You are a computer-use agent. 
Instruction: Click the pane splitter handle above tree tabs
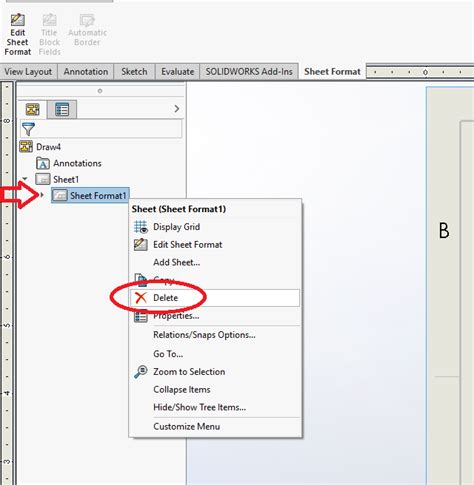pos(100,91)
